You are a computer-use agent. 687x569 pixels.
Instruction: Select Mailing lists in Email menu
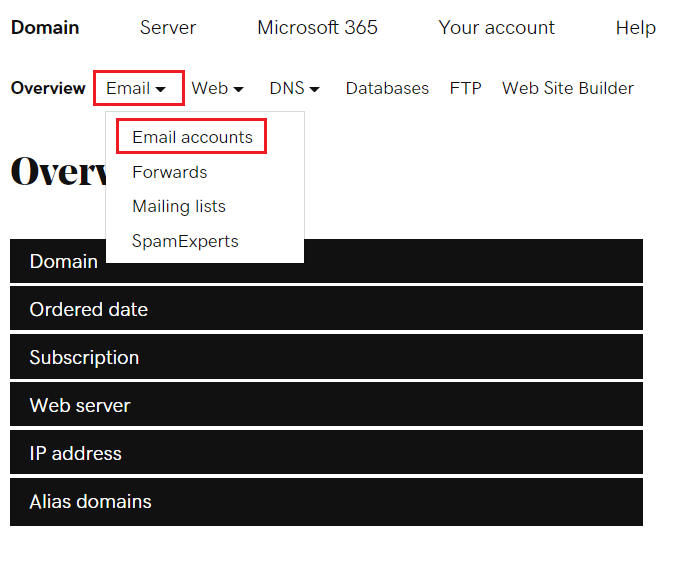(x=179, y=206)
